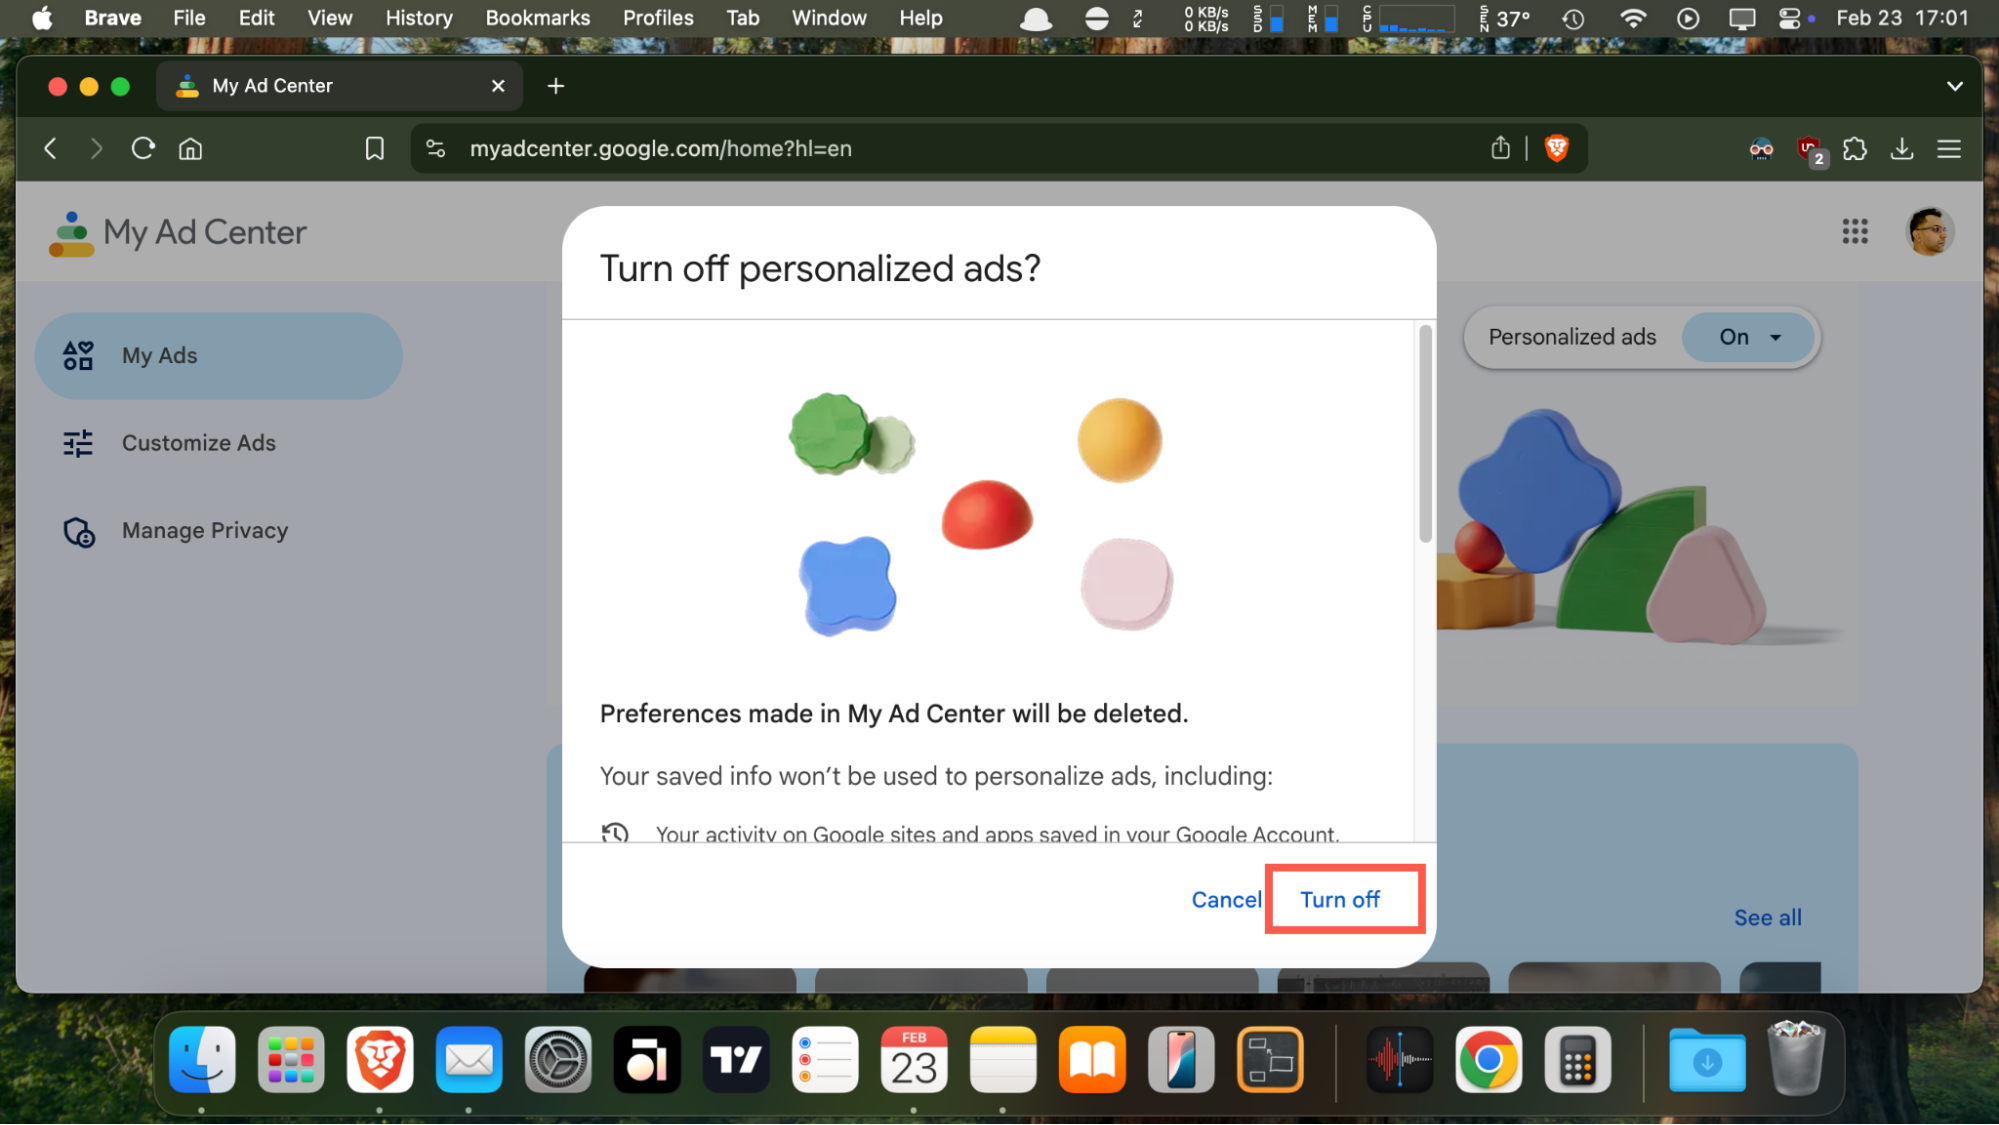
Task: Open the File menu
Action: pos(189,18)
